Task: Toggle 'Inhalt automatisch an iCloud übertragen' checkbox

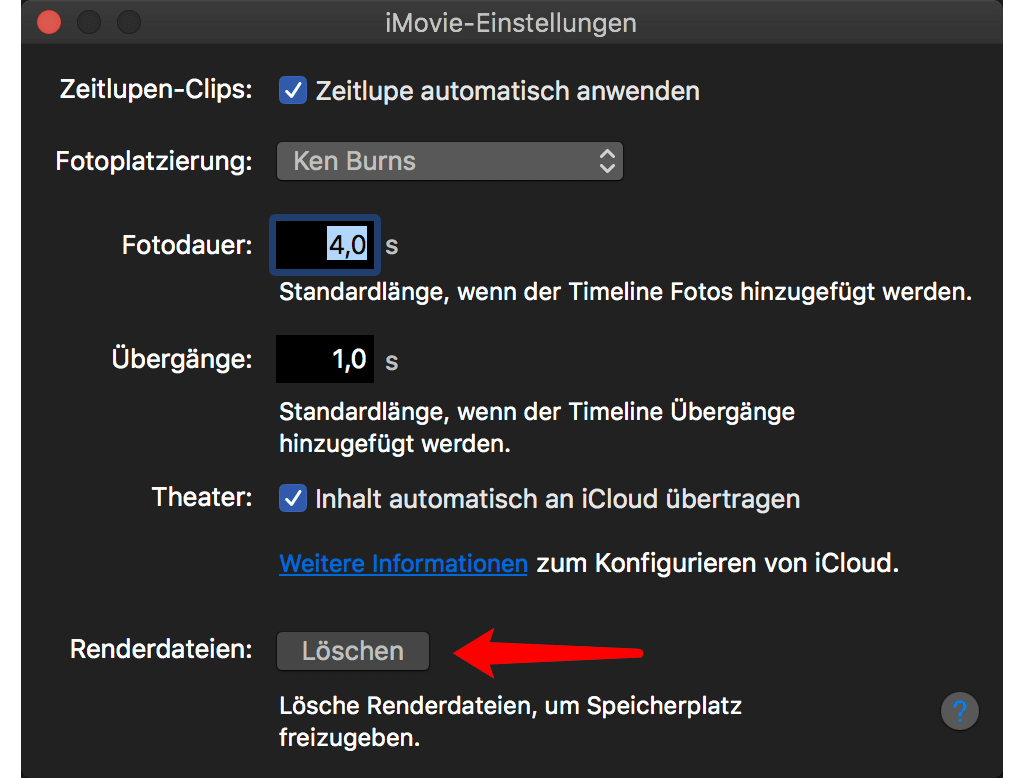Action: click(x=293, y=498)
